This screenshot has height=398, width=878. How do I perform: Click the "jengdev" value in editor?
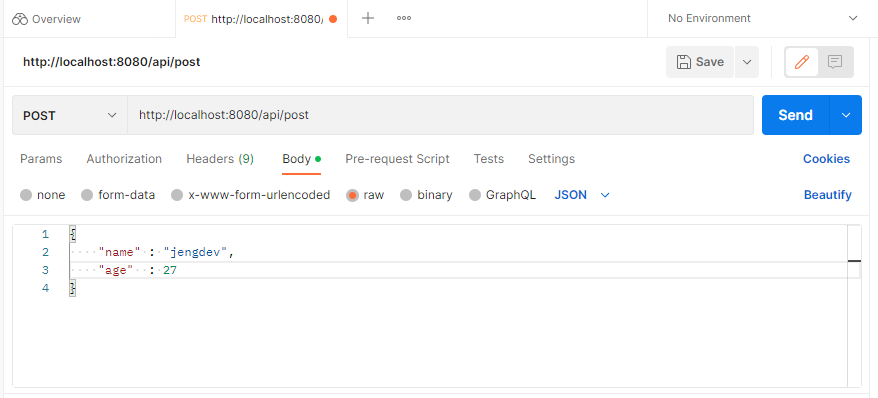tap(195, 252)
